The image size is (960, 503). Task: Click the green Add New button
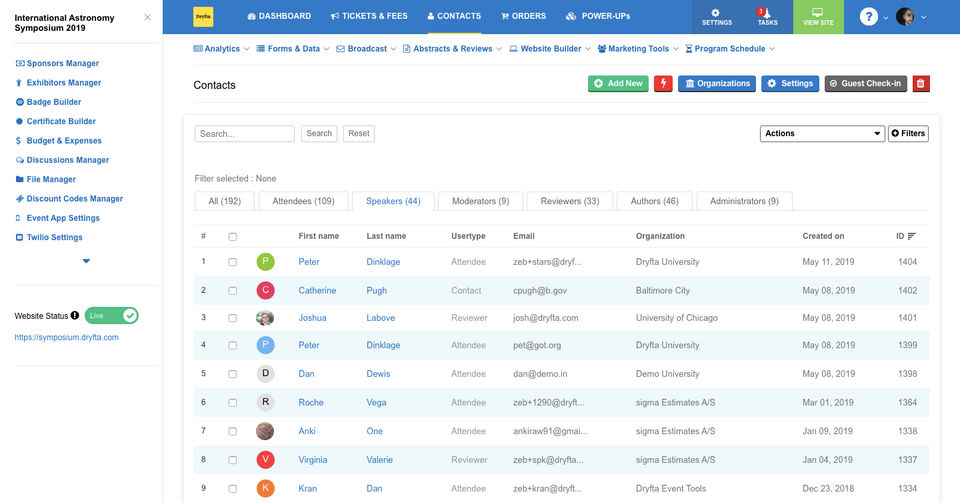618,84
